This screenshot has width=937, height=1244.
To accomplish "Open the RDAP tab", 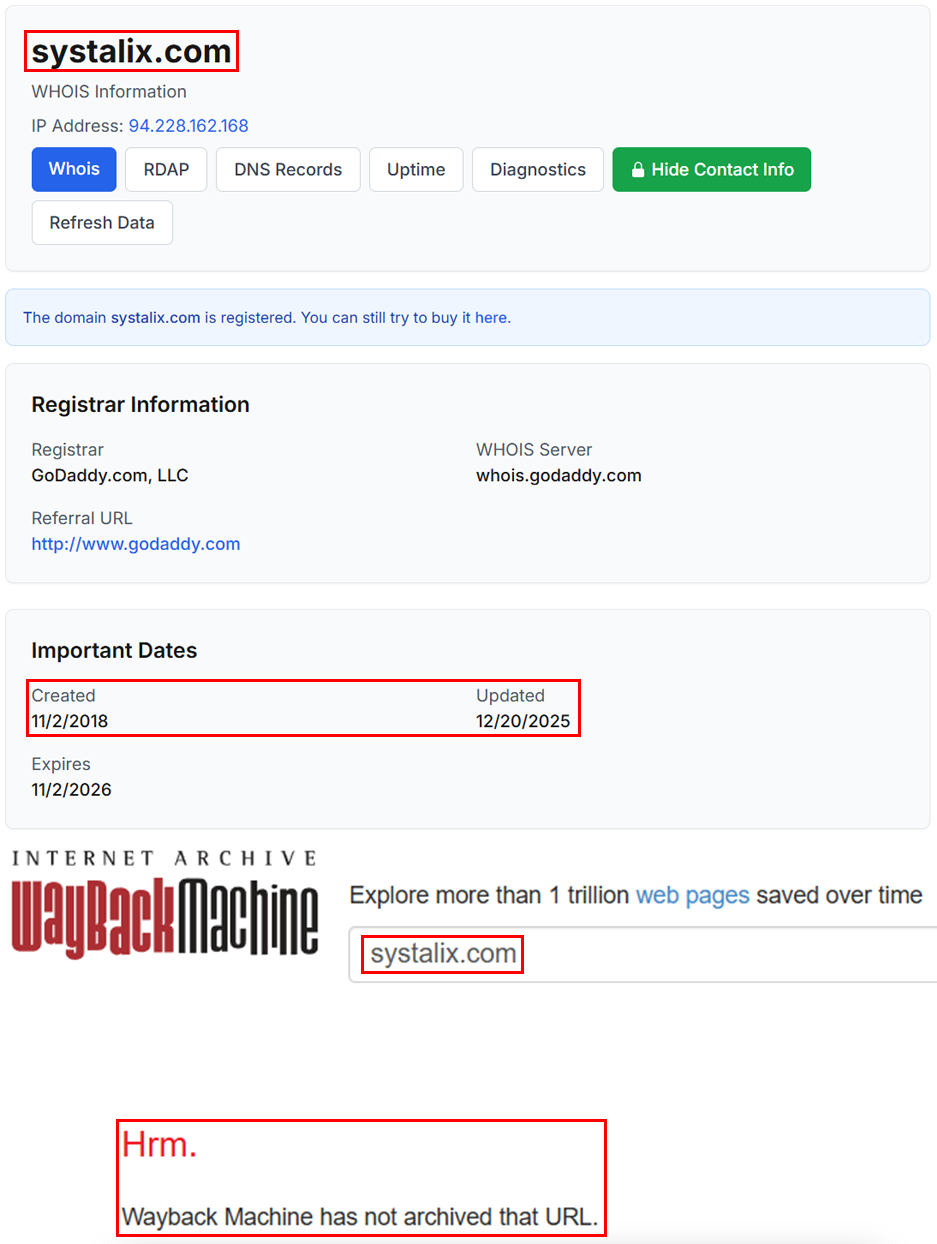I will coord(166,170).
